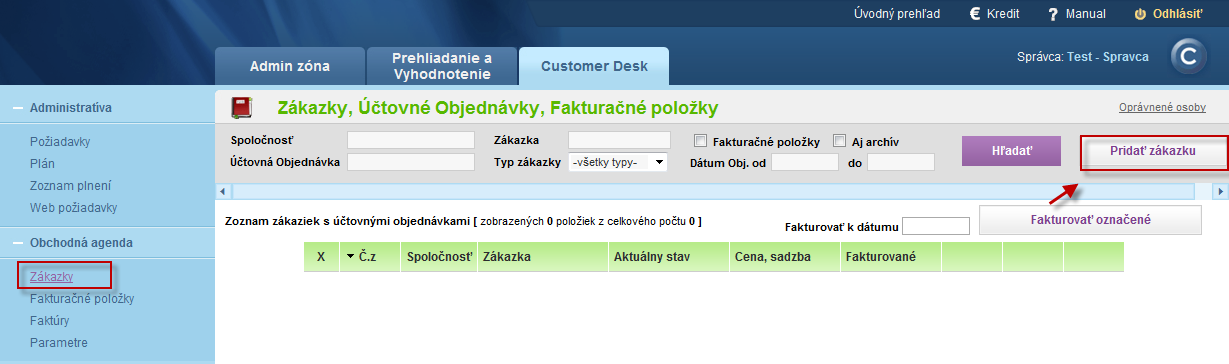This screenshot has height=364, width=1229.
Task: Click the X column header
Action: 321,257
